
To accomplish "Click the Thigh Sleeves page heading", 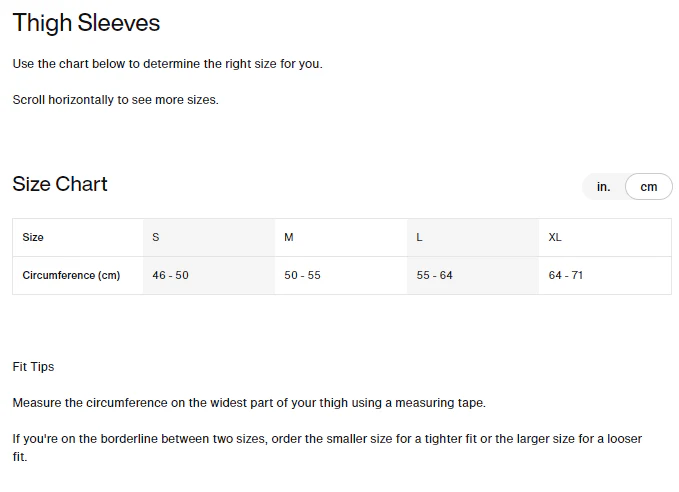I will 86,23.
